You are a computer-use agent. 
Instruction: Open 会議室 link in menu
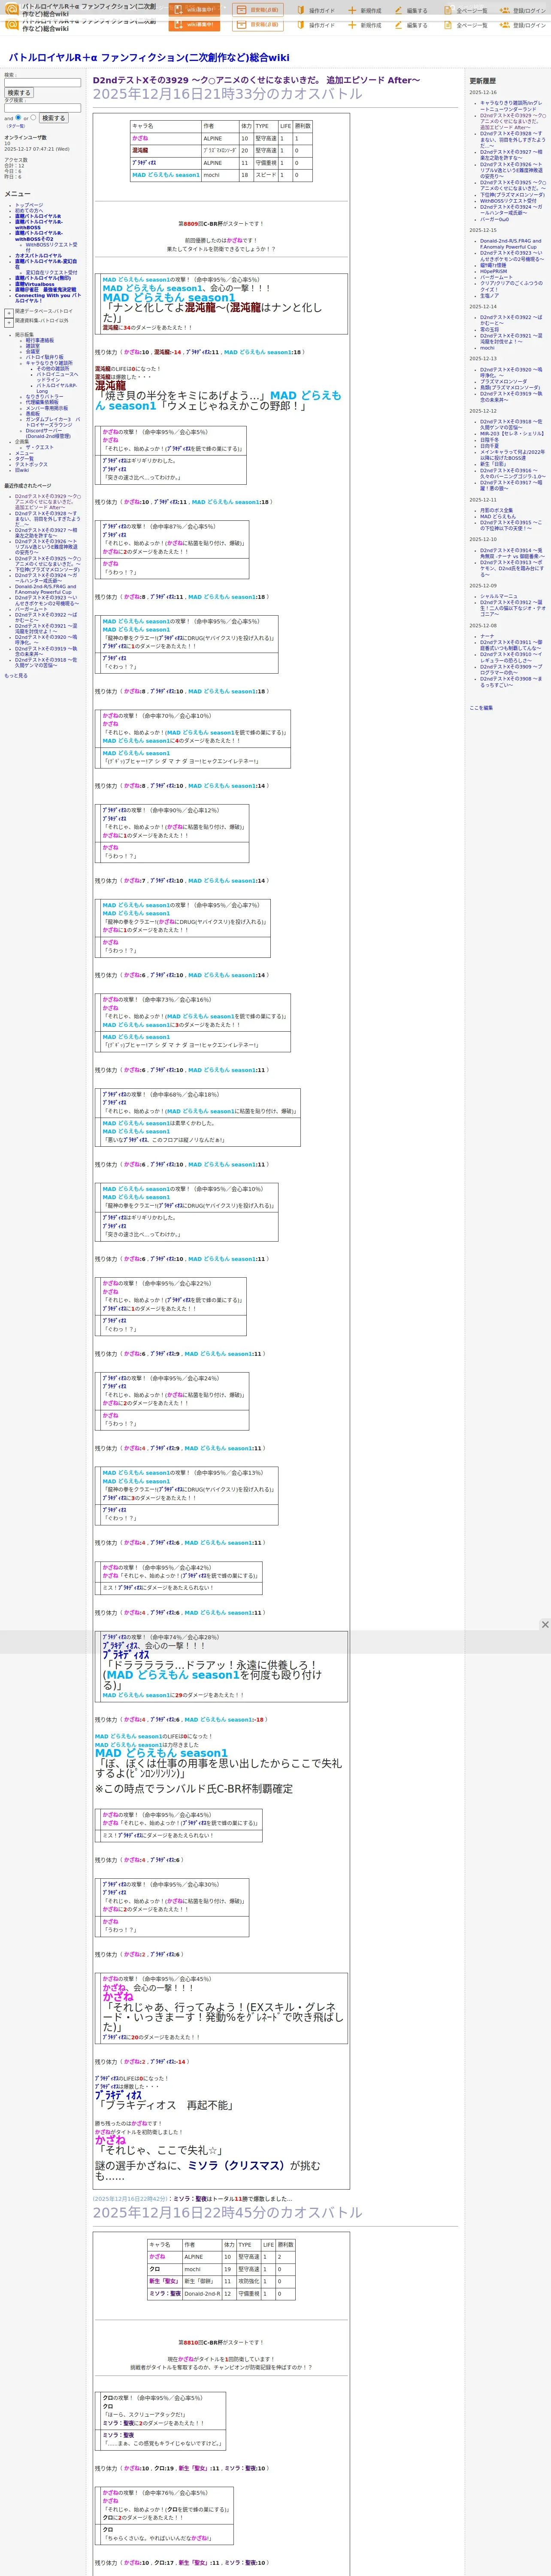(x=33, y=351)
